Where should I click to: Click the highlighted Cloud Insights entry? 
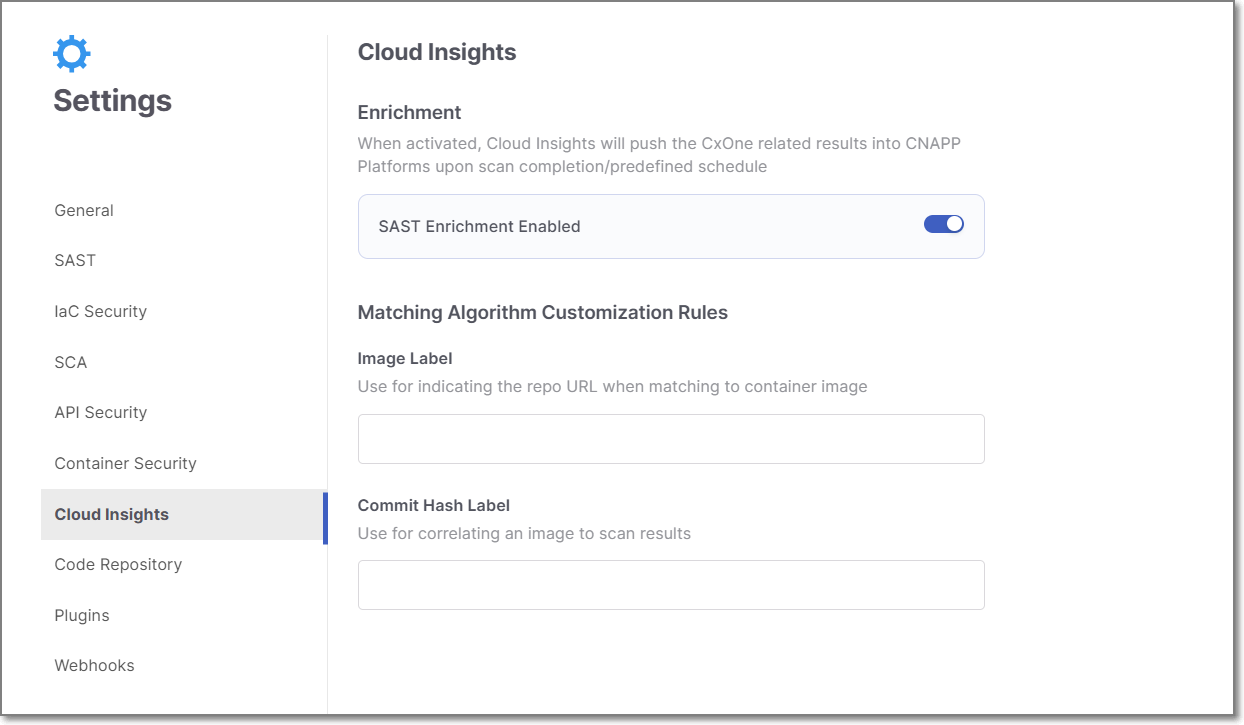[111, 514]
